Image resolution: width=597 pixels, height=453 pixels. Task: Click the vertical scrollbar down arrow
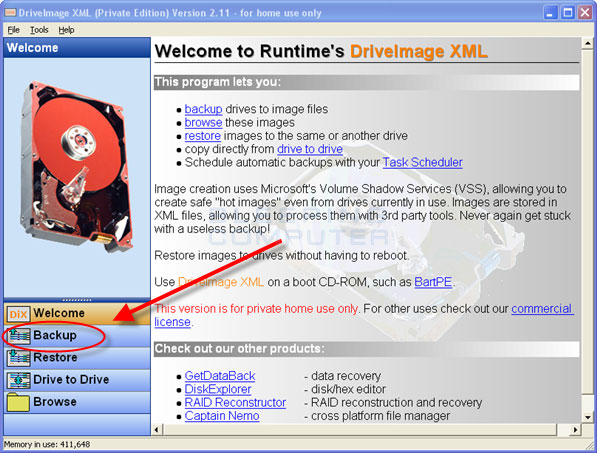coord(587,417)
